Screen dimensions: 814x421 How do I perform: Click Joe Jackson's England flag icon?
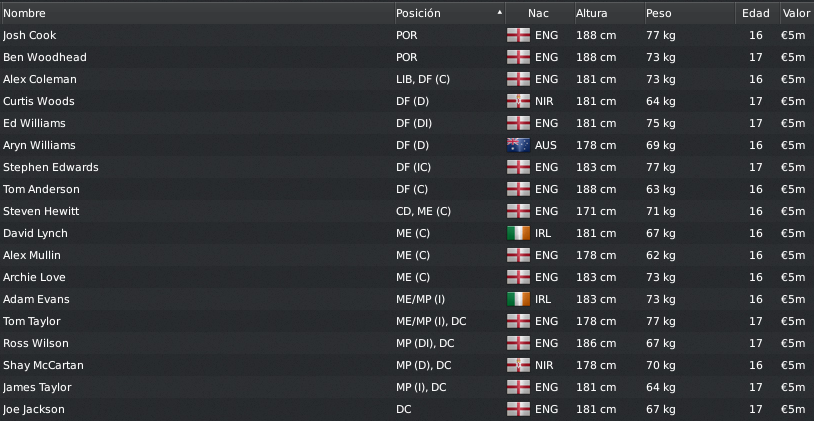(518, 409)
